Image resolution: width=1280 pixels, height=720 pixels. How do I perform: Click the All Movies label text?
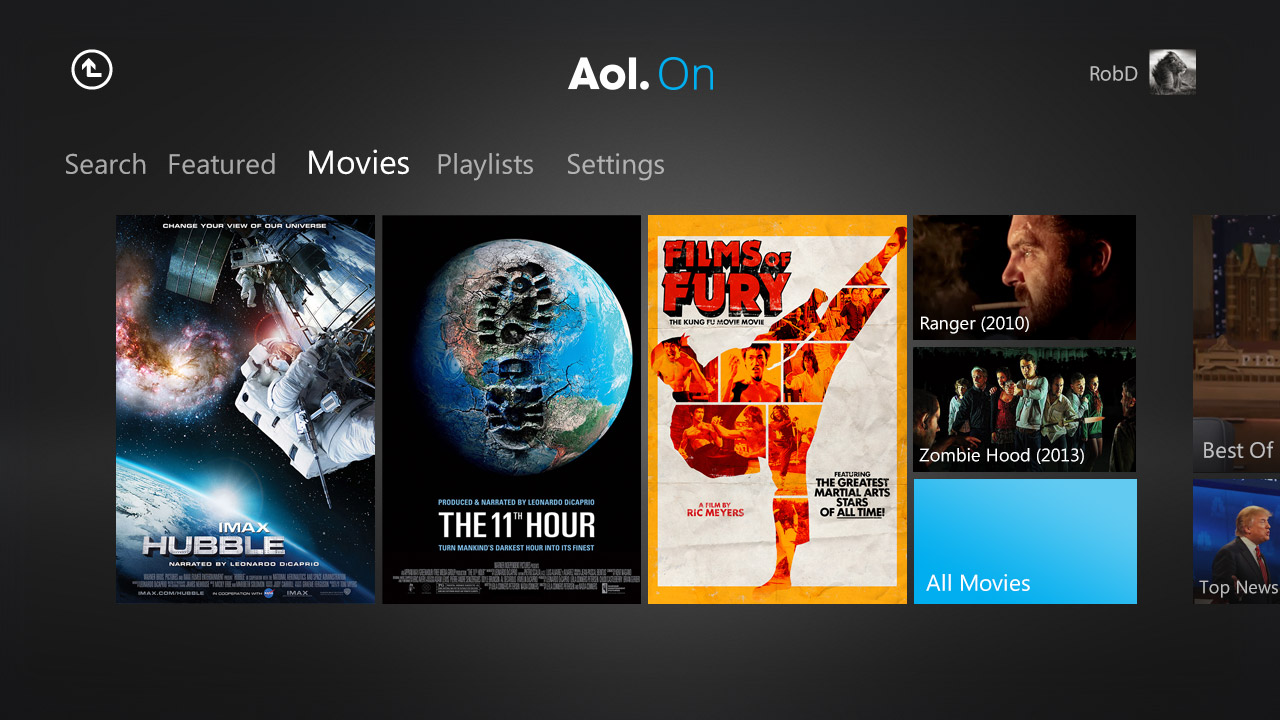coord(978,583)
